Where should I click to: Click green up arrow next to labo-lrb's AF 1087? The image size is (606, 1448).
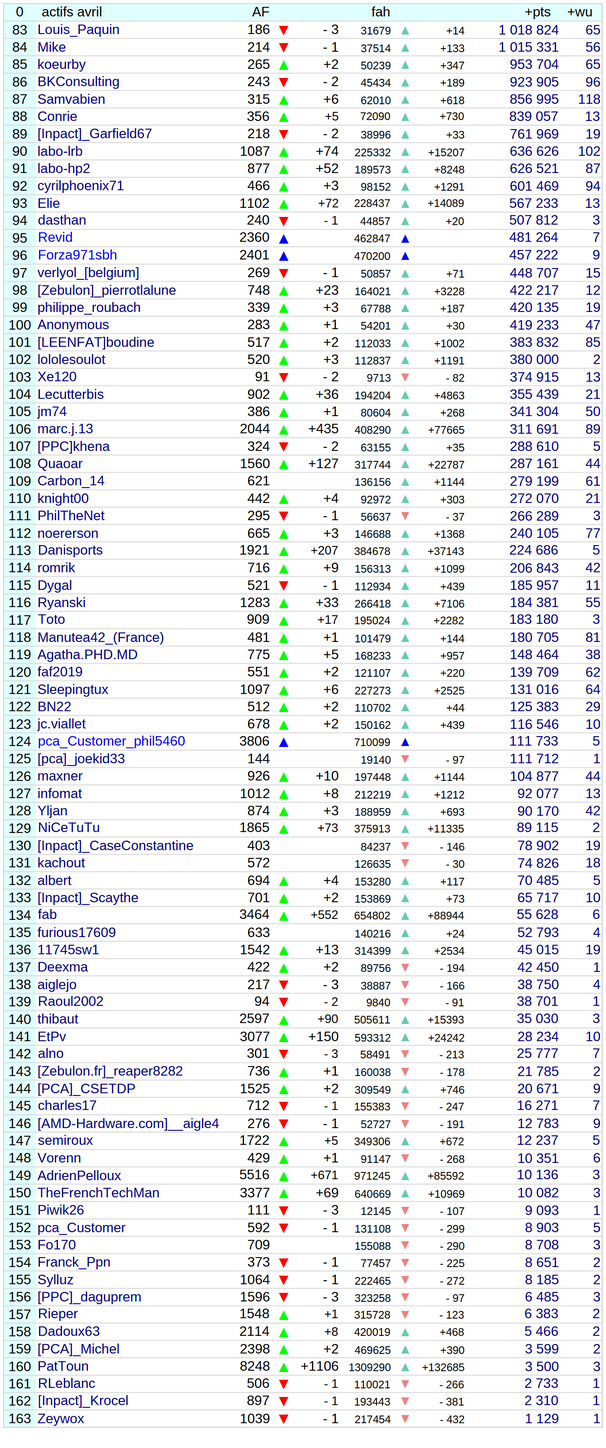tap(284, 152)
